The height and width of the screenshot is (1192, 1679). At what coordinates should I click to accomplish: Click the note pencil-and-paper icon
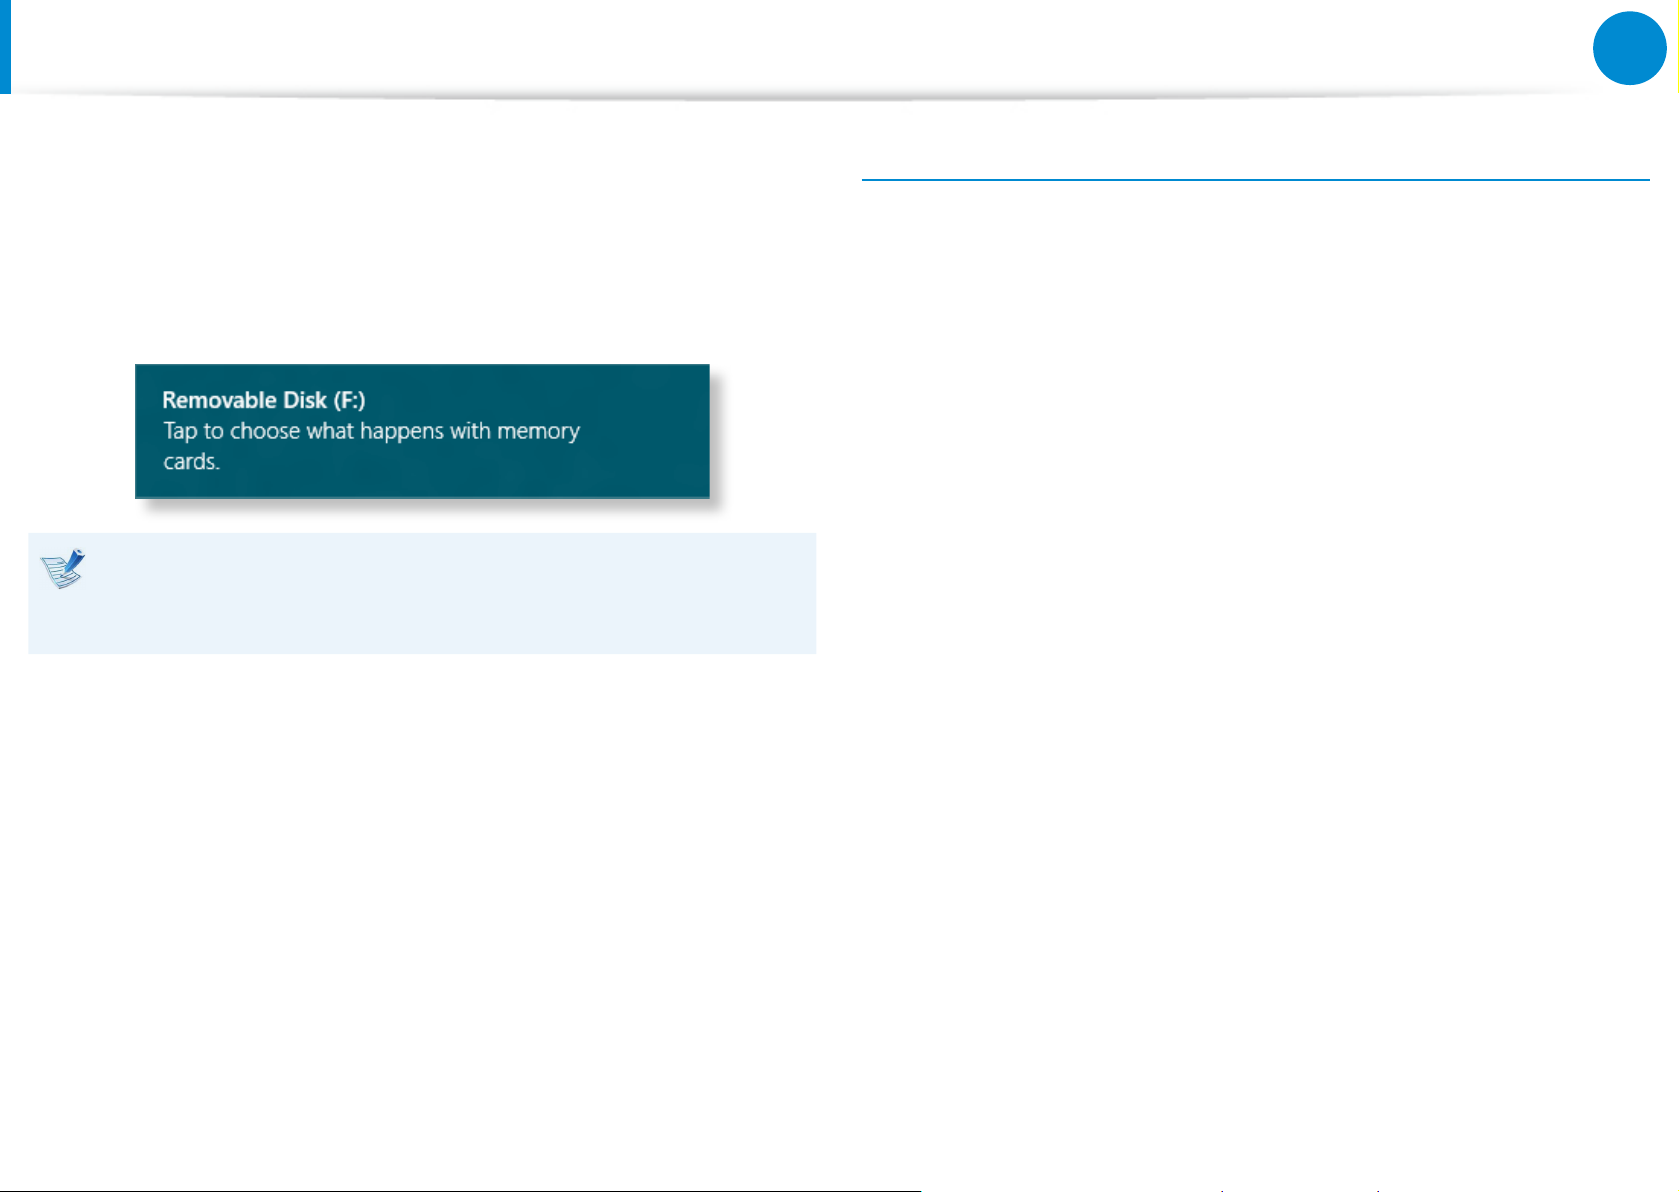(63, 568)
